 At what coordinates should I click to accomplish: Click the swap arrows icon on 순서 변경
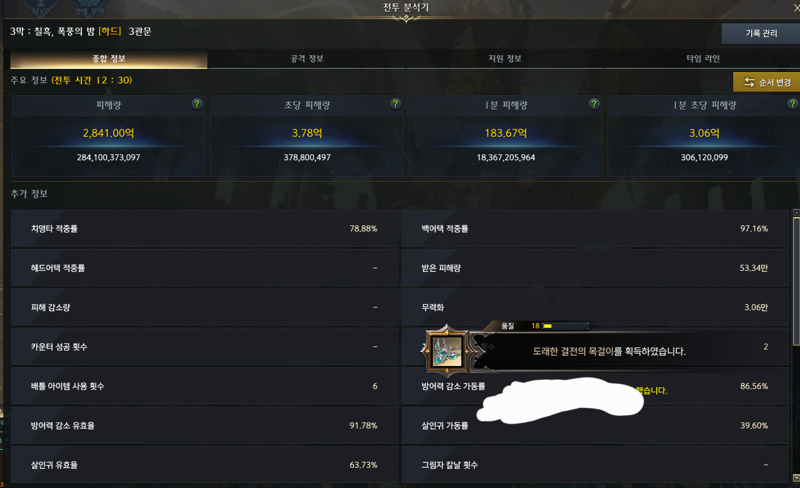click(749, 82)
